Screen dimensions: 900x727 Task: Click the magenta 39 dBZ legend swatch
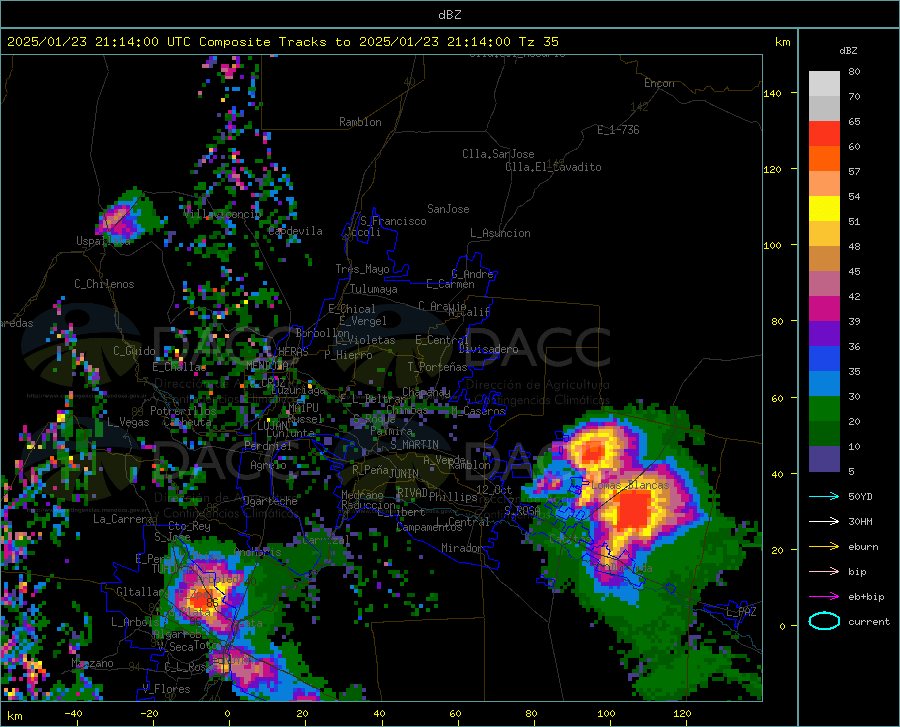pyautogui.click(x=824, y=309)
